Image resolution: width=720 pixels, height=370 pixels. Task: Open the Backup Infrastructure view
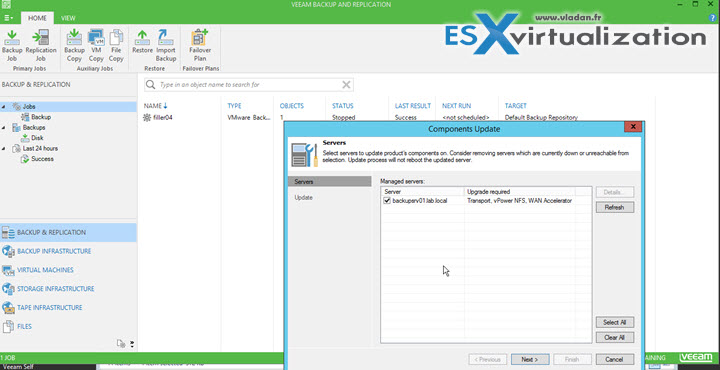point(68,252)
